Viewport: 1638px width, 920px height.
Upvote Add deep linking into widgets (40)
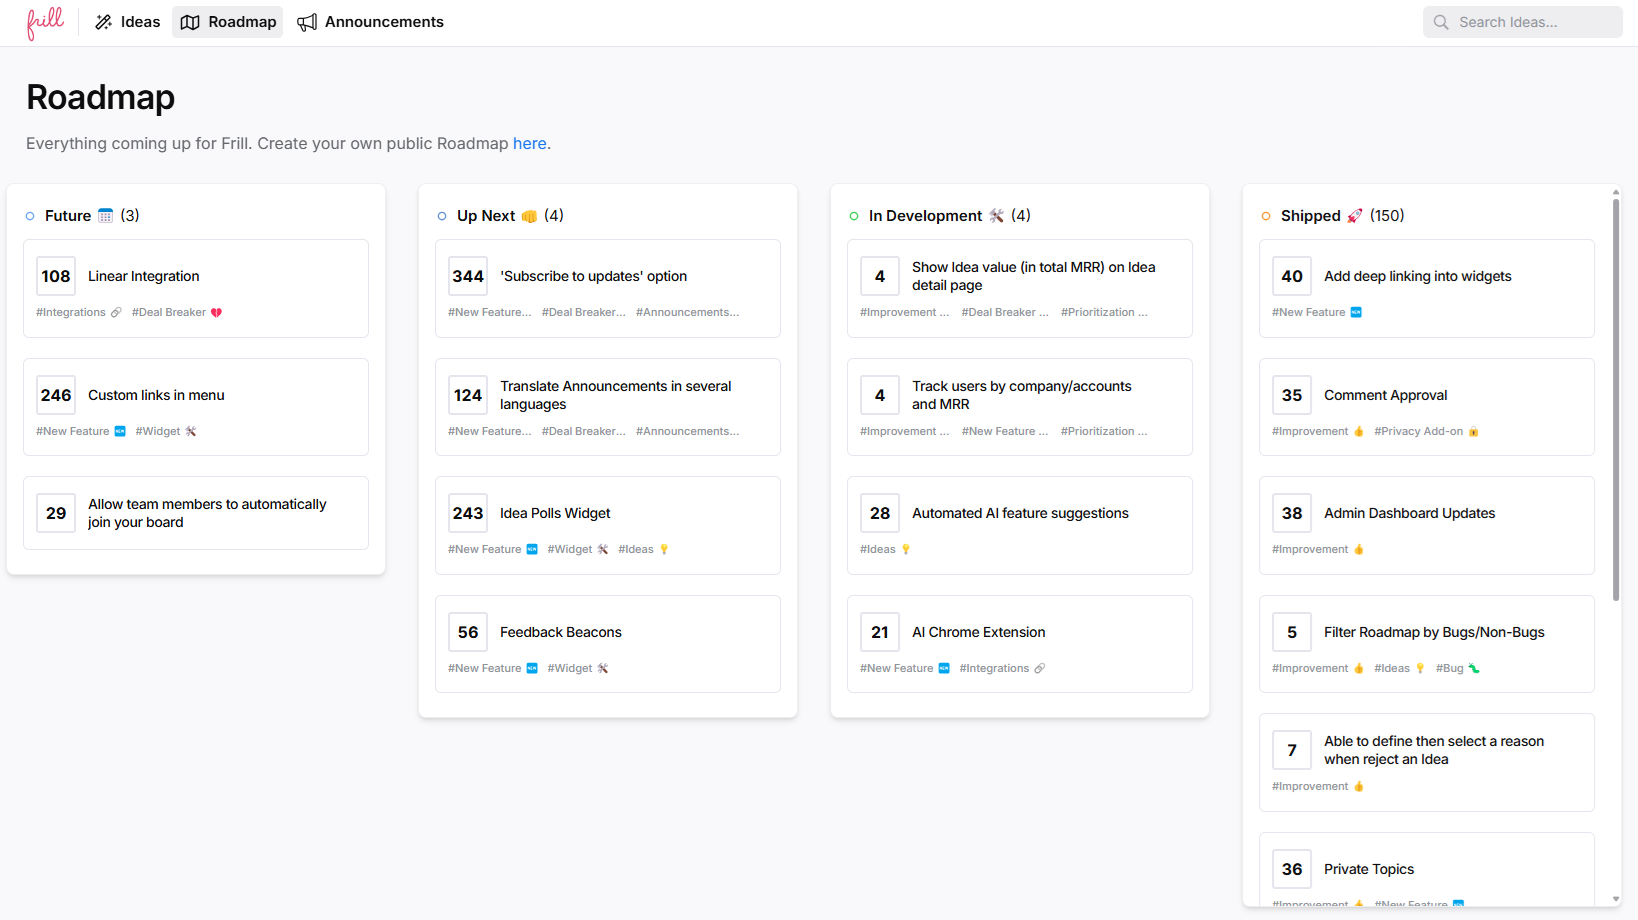1292,277
